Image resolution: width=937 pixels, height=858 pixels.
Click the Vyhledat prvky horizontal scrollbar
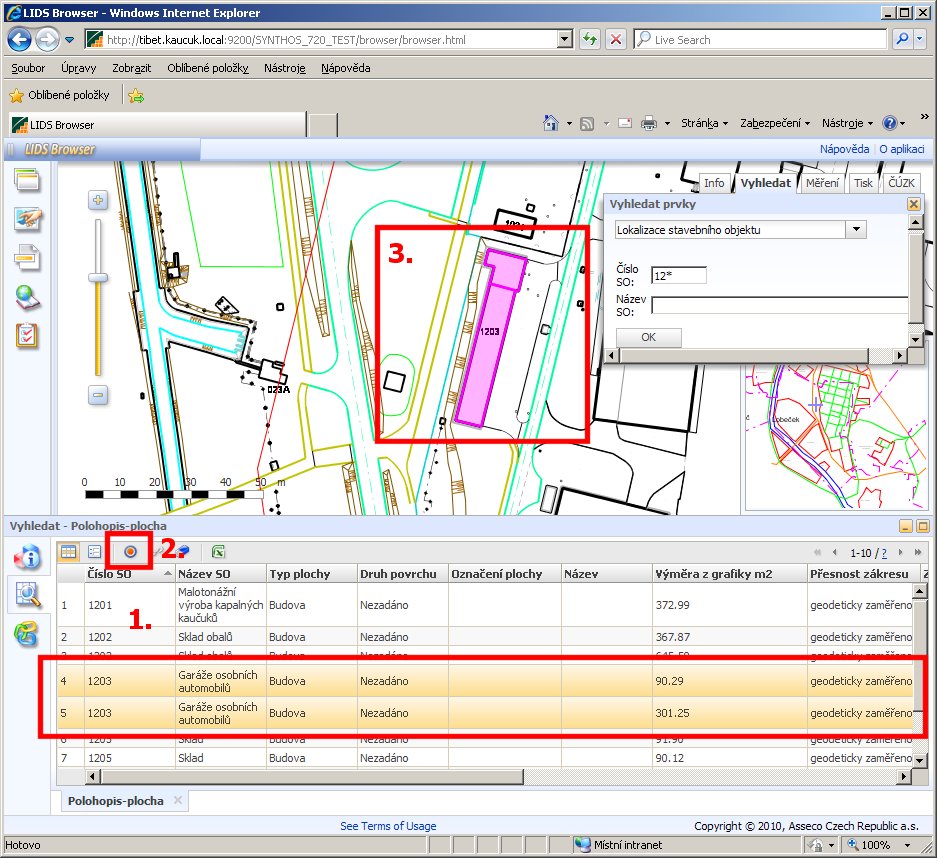tap(744, 356)
